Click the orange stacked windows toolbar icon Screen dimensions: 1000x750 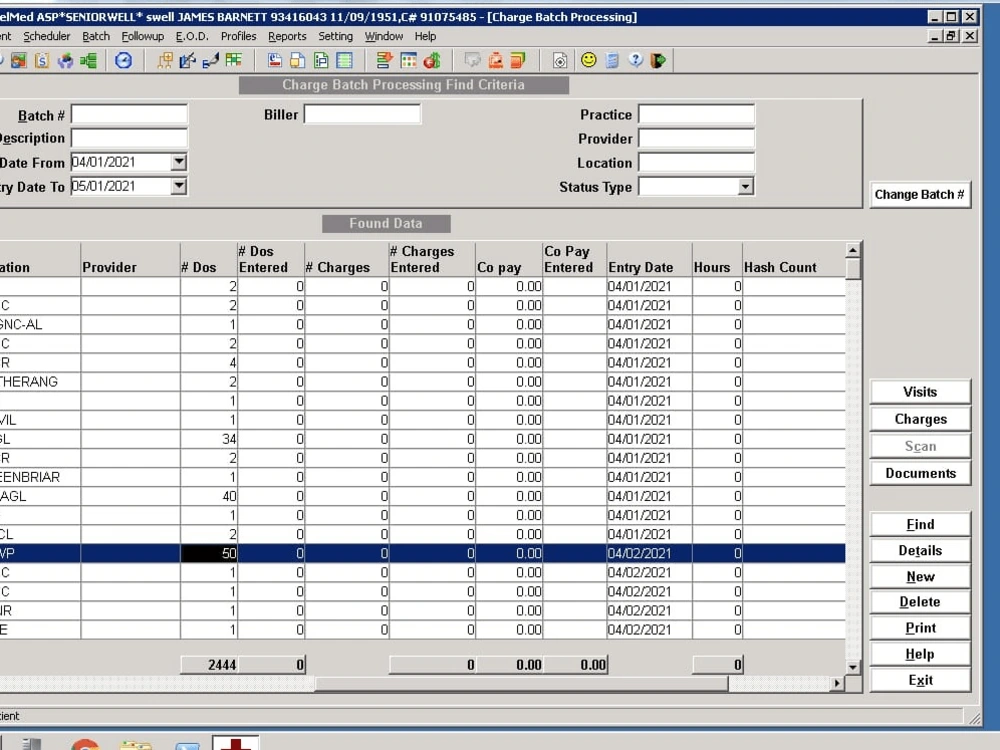pyautogui.click(x=518, y=61)
